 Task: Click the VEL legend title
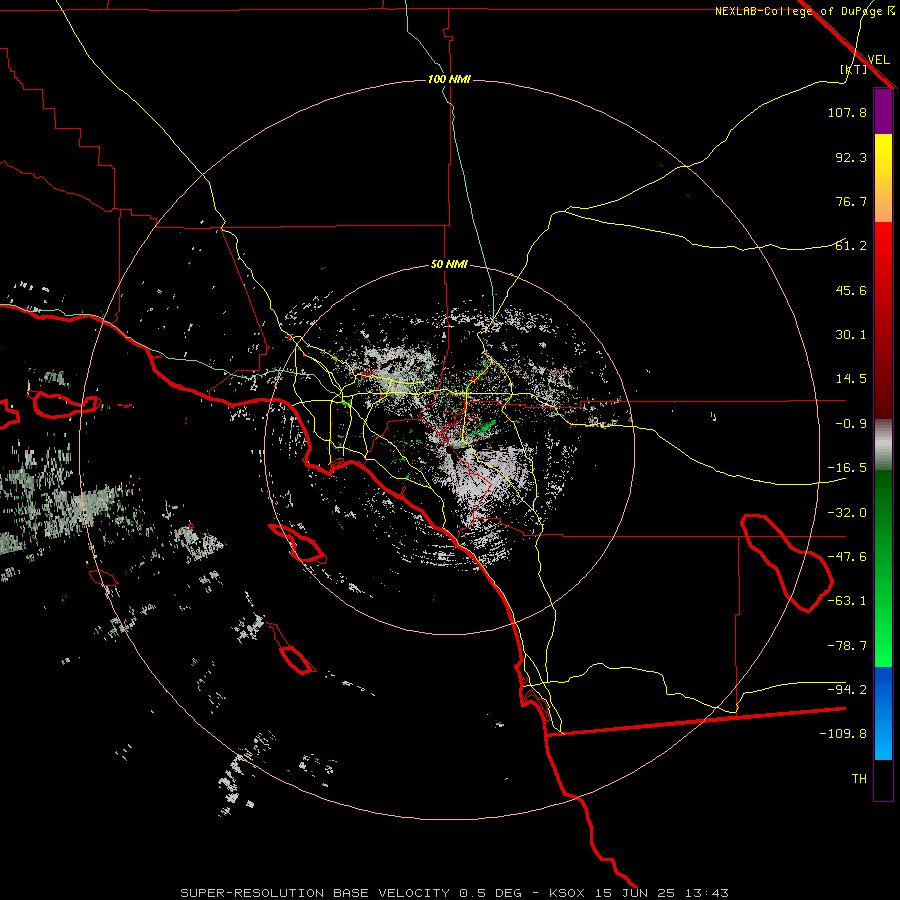pyautogui.click(x=878, y=59)
